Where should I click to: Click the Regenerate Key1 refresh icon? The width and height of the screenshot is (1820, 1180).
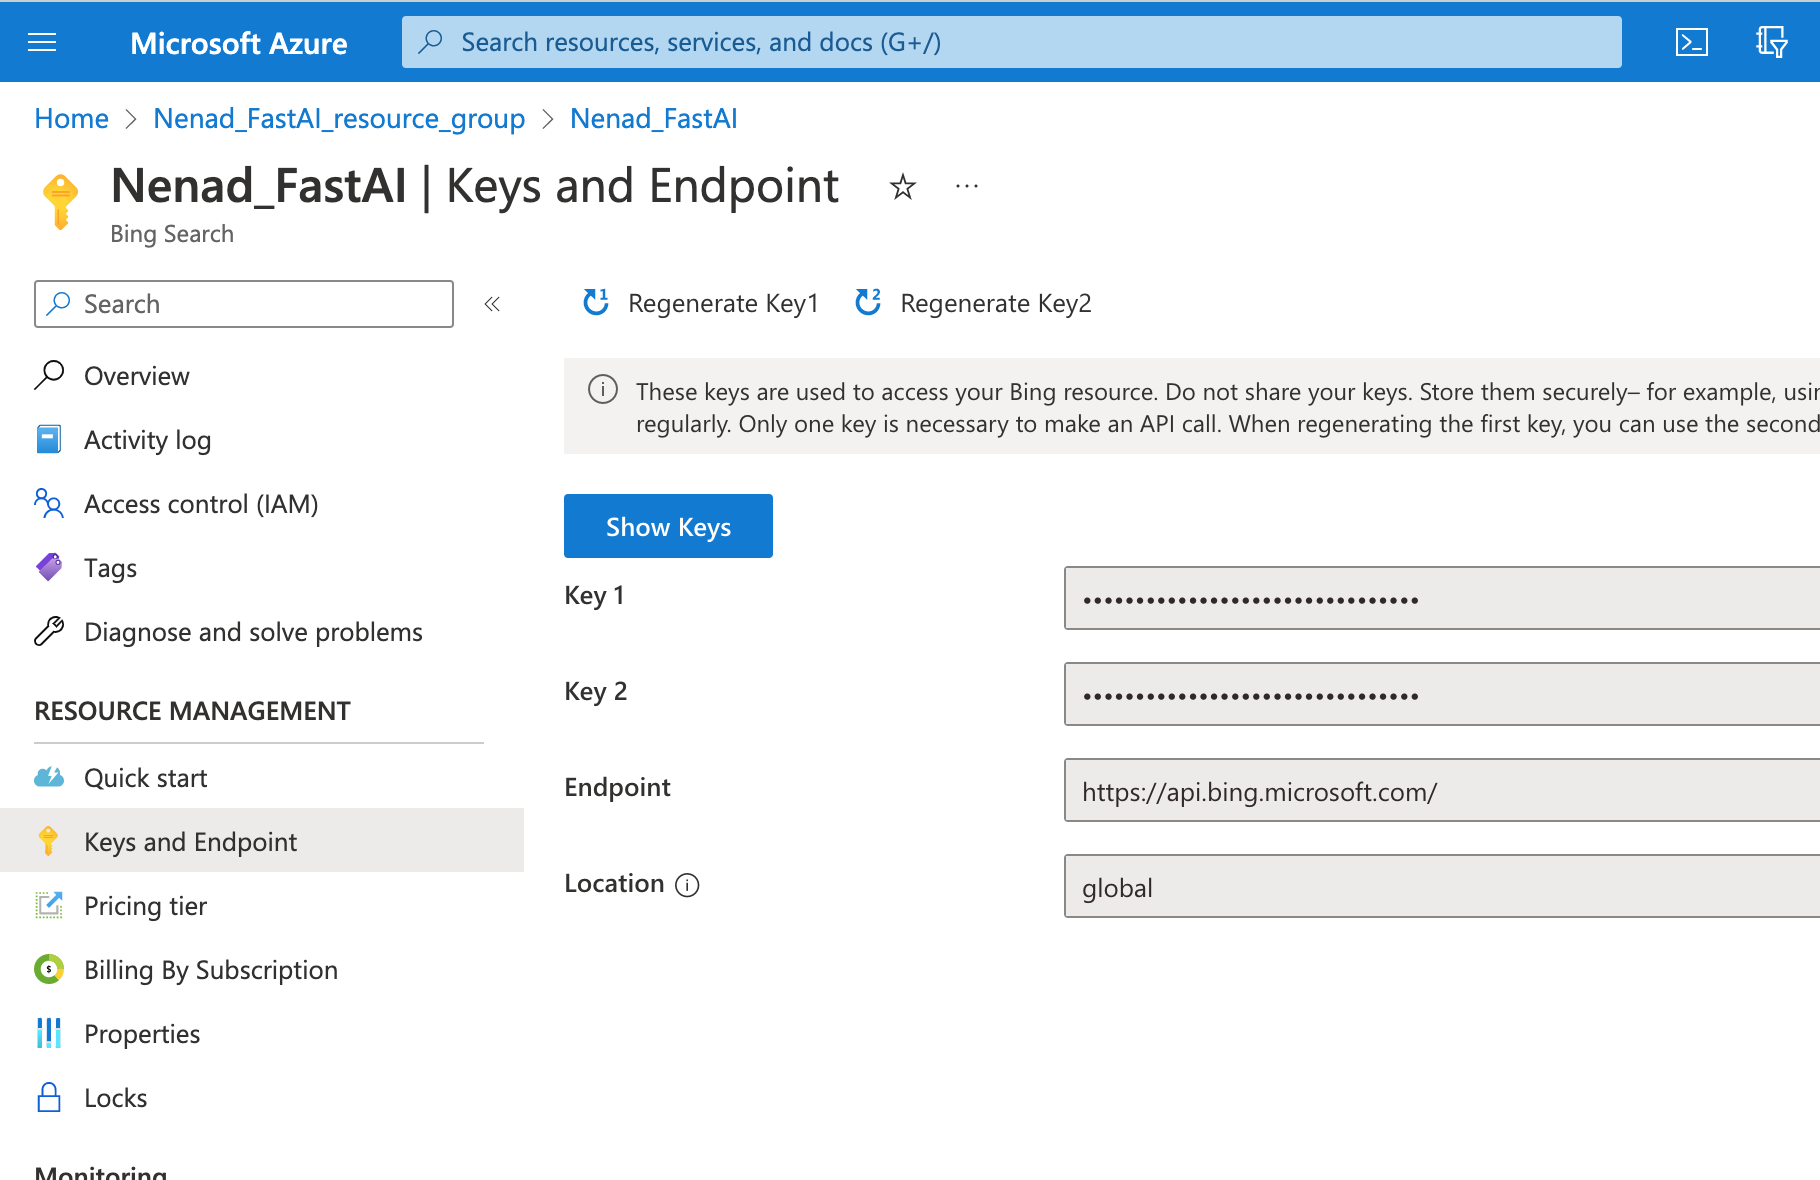pos(596,302)
